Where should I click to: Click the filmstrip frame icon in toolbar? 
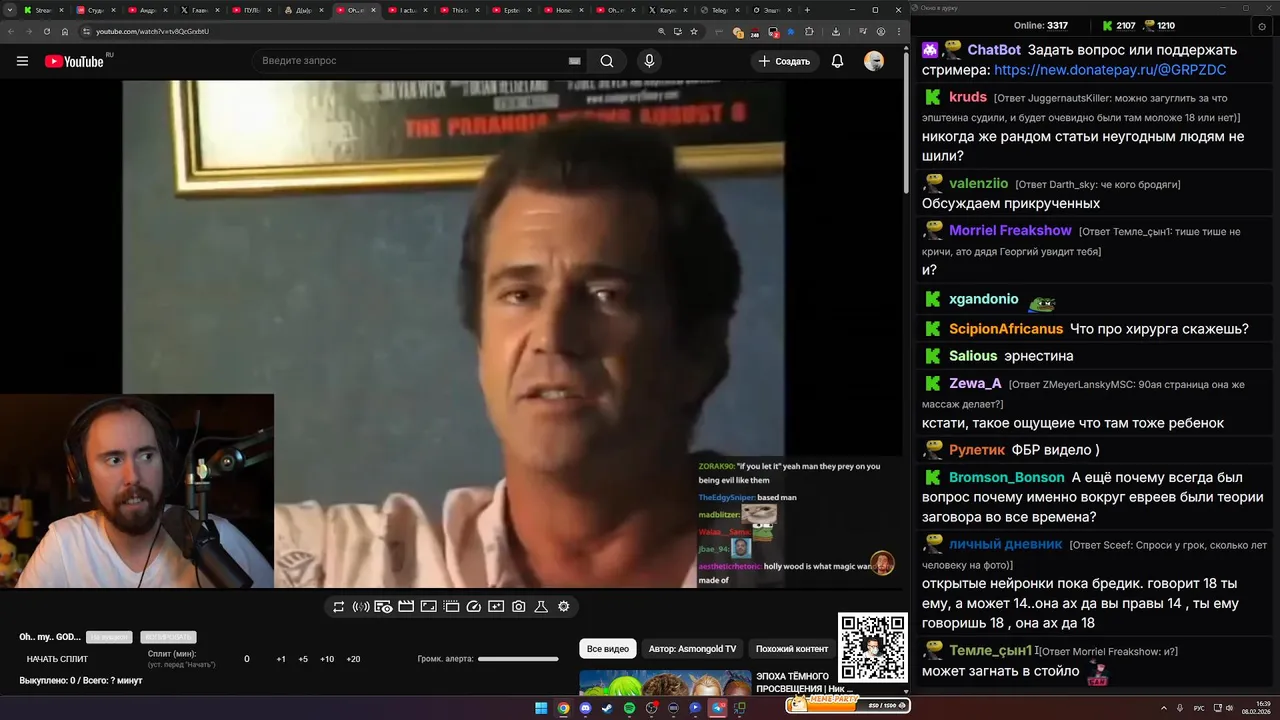coord(451,607)
